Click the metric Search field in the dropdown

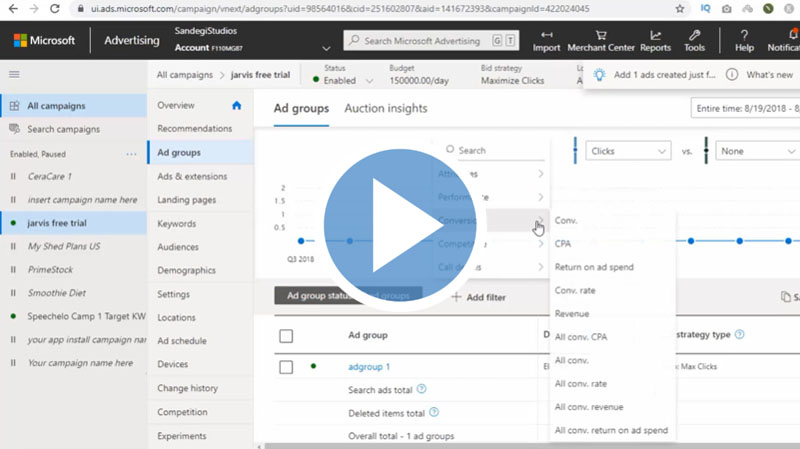tap(496, 151)
